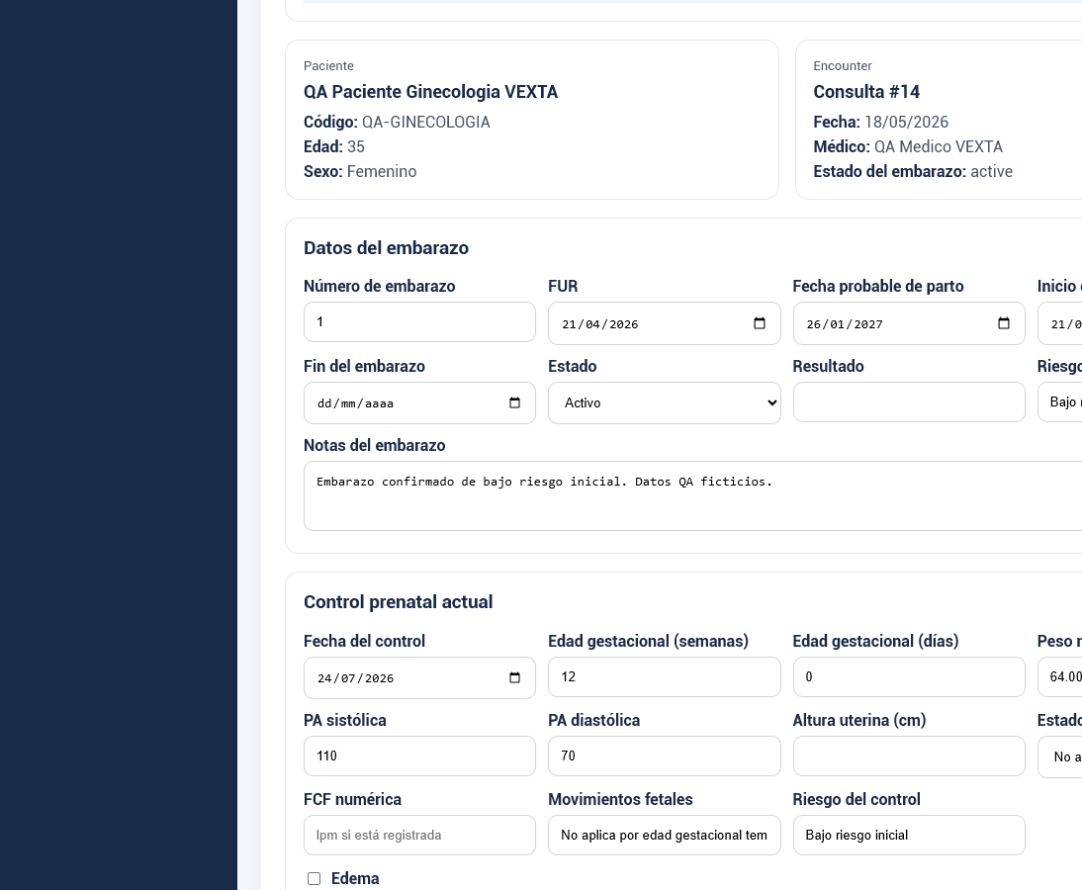Open calendar icon in Fecha del control field
The image size is (1082, 890).
pyautogui.click(x=514, y=678)
